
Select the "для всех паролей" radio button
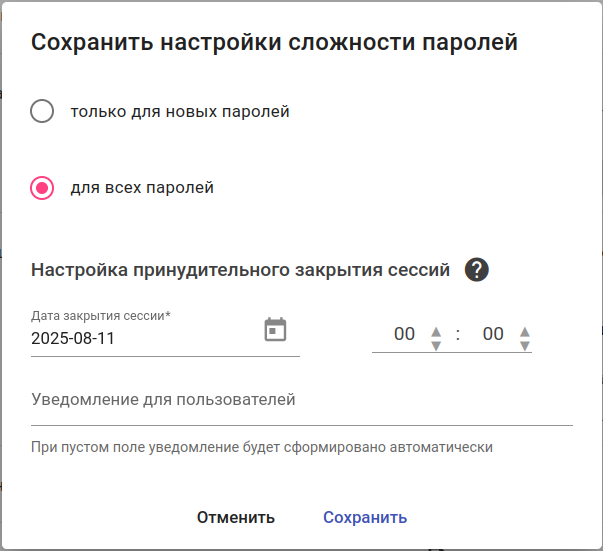click(42, 188)
